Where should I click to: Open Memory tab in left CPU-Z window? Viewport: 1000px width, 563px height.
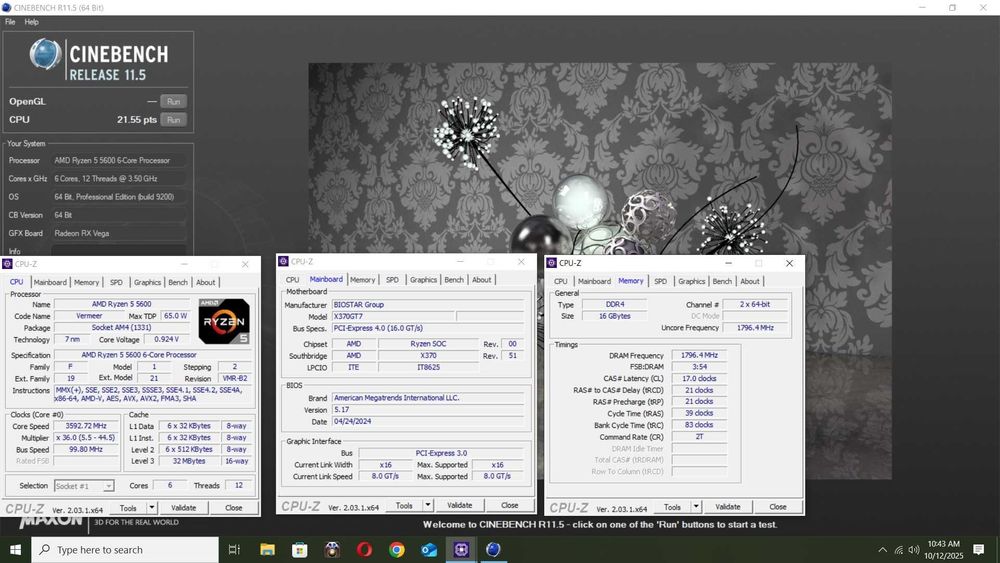86,282
